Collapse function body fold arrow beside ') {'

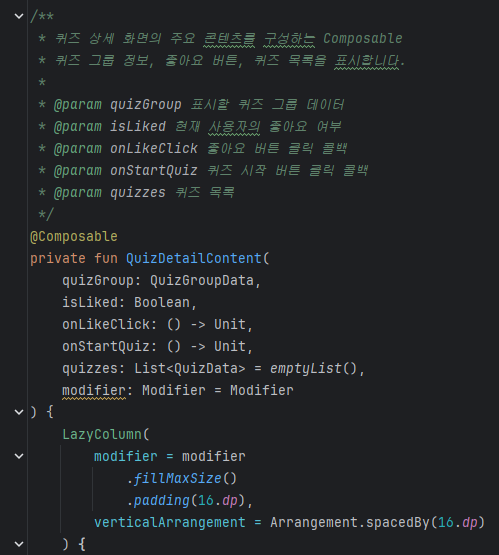tap(19, 412)
